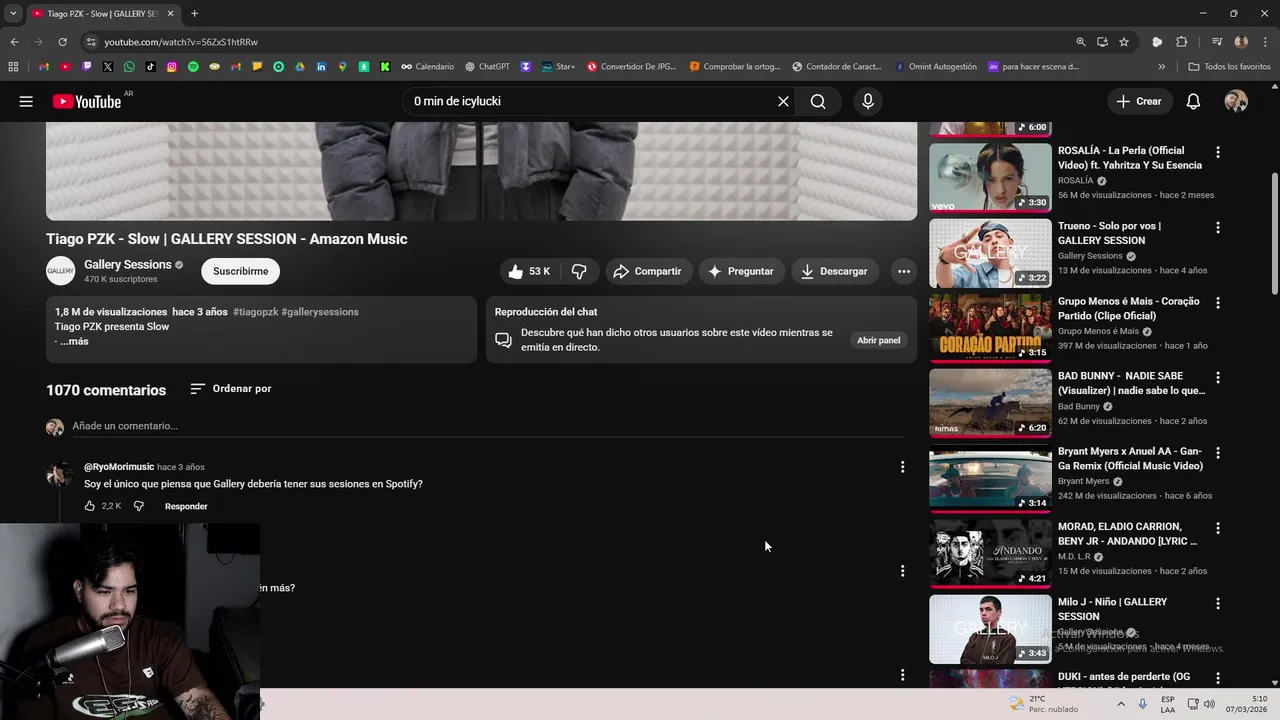Dislike the @RyoMorimusic comment

click(139, 506)
